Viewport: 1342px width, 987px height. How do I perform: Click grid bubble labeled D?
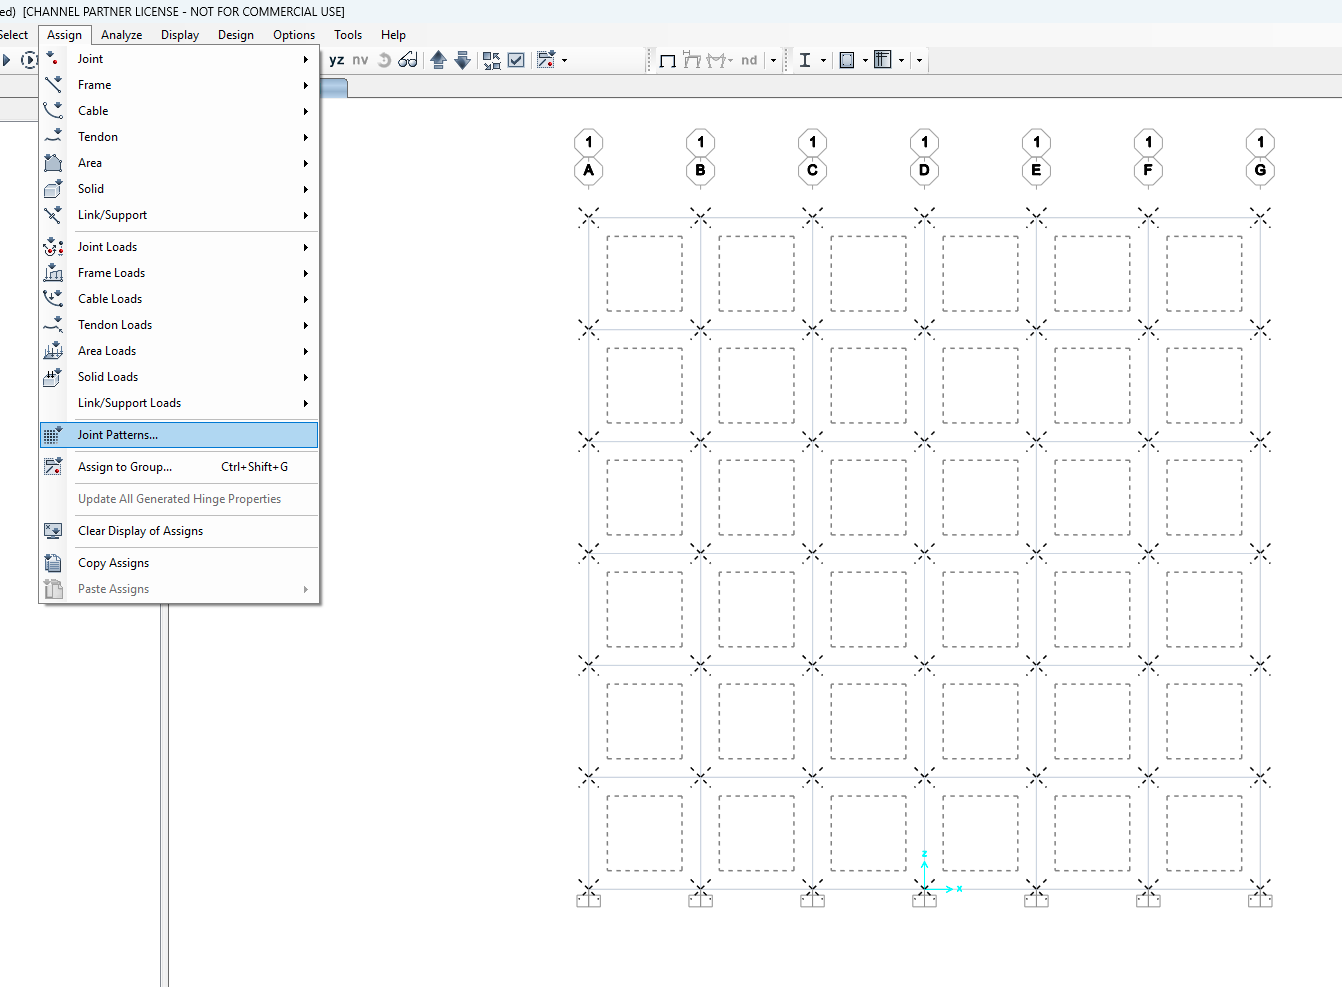click(924, 170)
